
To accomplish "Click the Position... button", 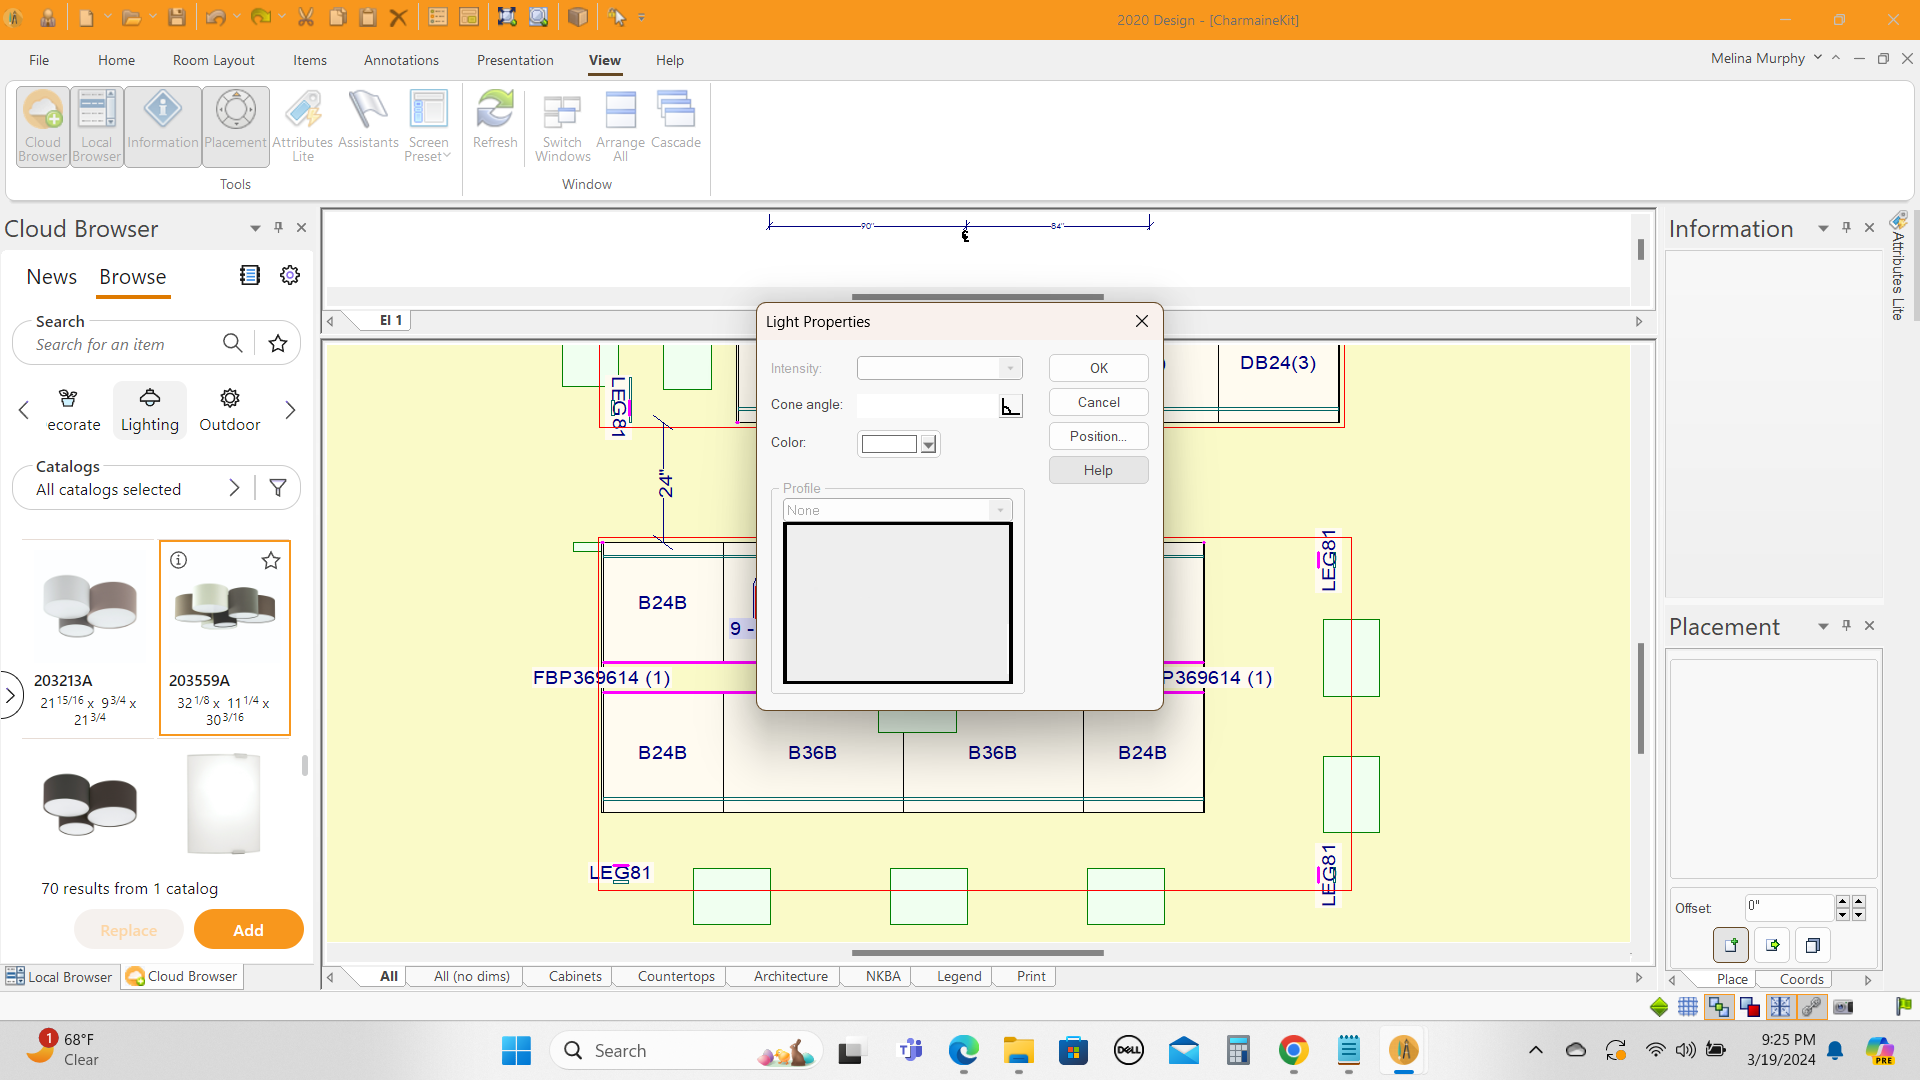I will click(x=1098, y=436).
